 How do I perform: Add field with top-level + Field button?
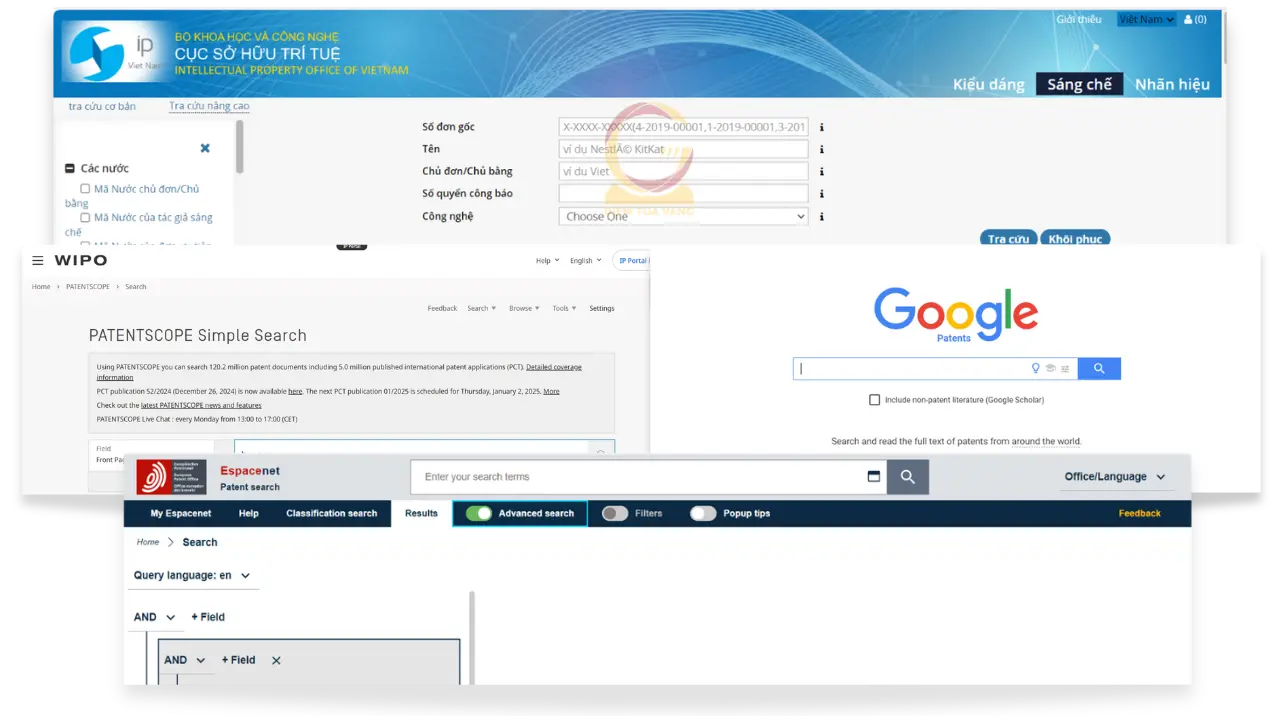pyautogui.click(x=208, y=617)
